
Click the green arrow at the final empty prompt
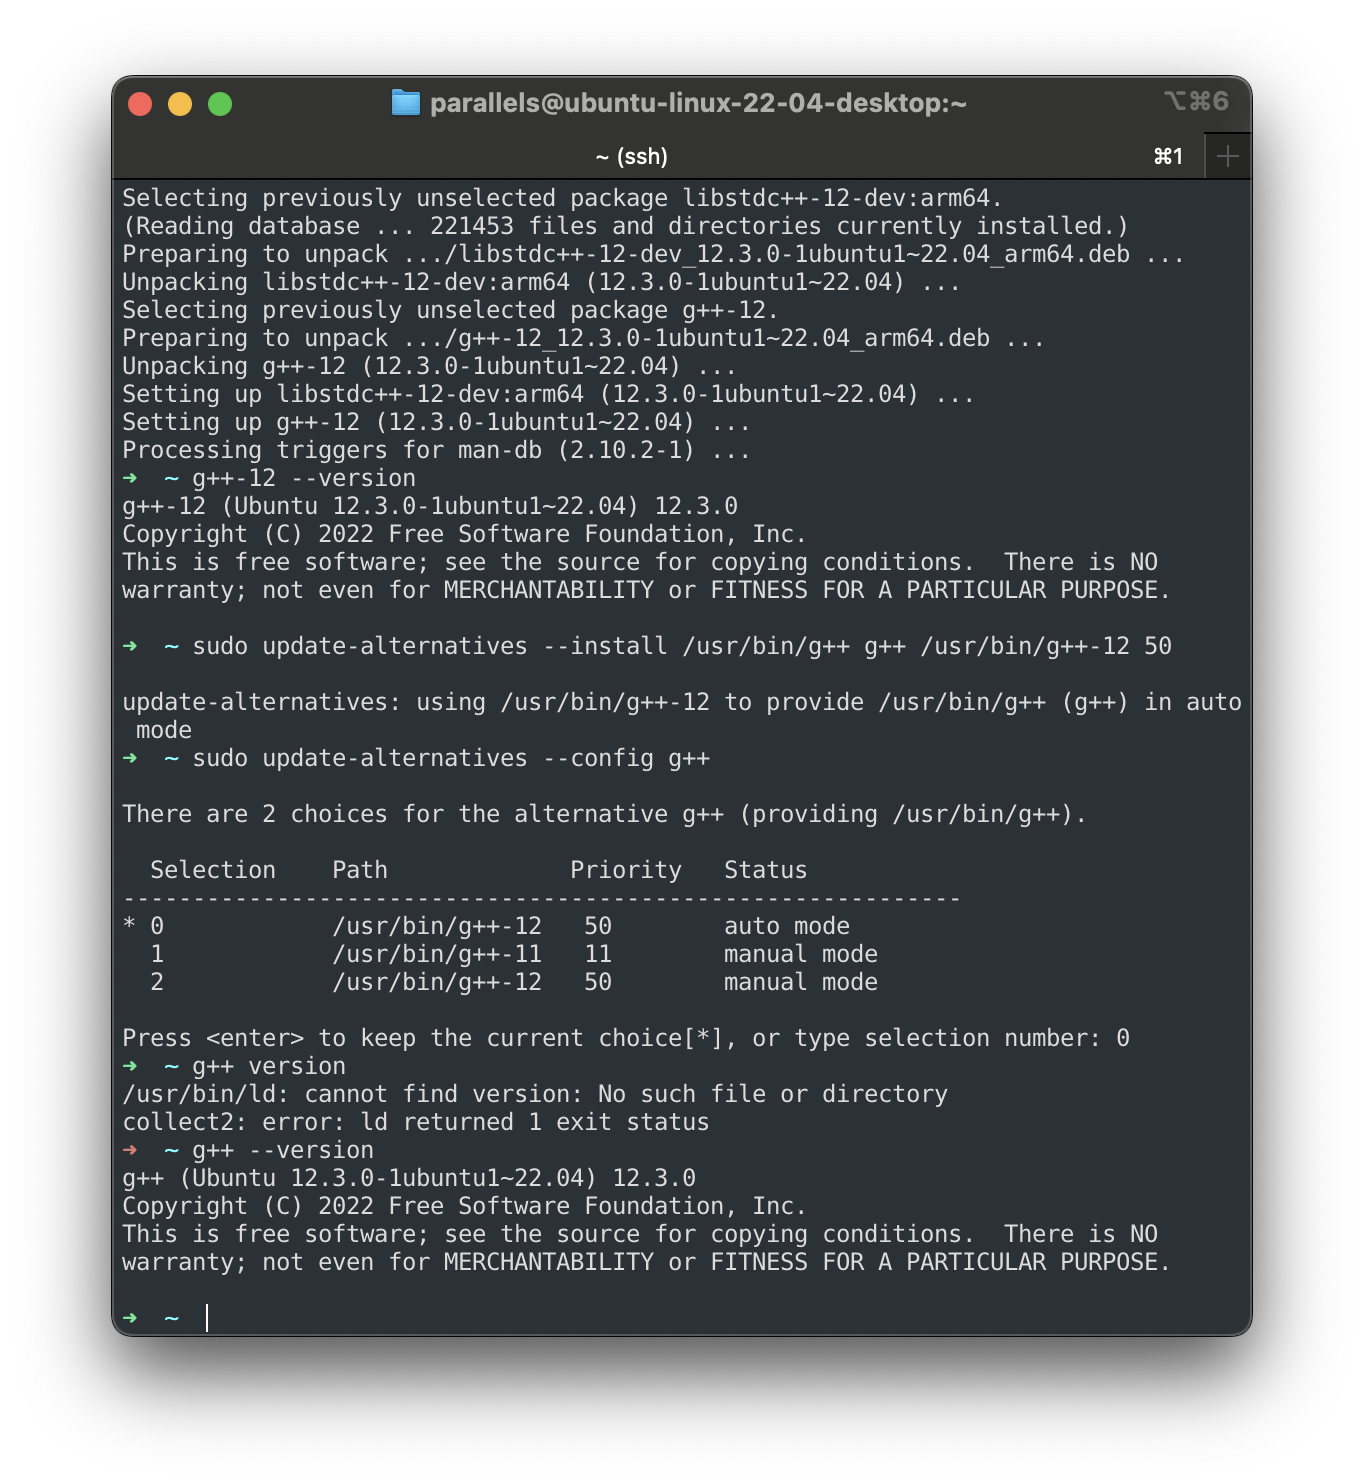[131, 1318]
